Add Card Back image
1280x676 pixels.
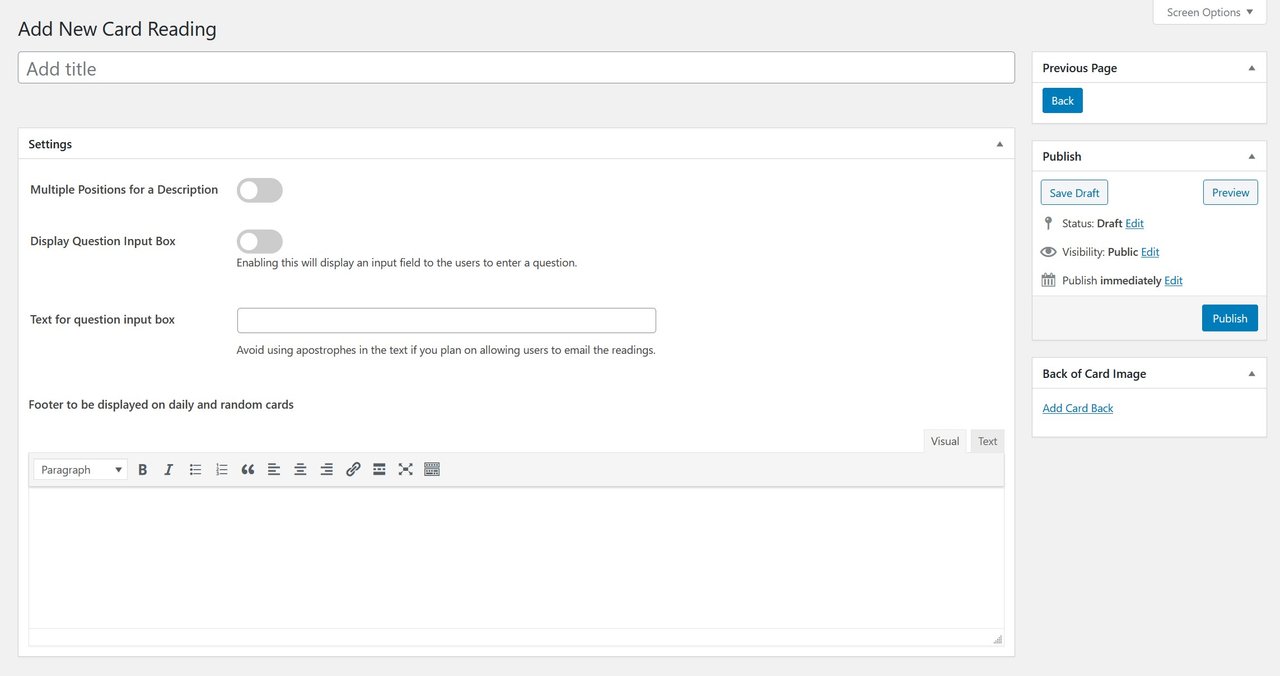click(1077, 408)
